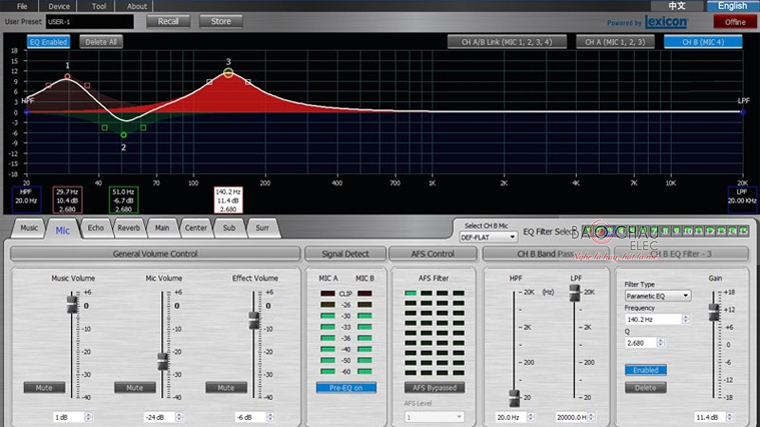
Task: Click the Lexicon logo
Action: point(666,22)
